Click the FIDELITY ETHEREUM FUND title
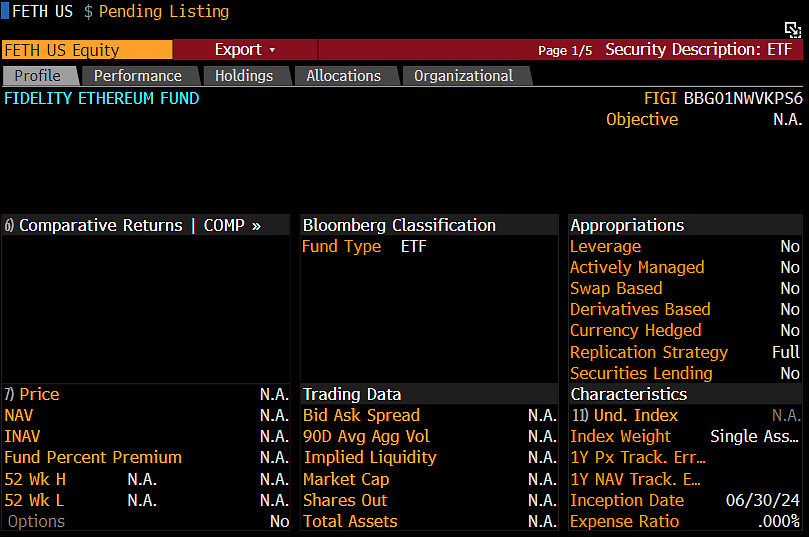 (102, 98)
